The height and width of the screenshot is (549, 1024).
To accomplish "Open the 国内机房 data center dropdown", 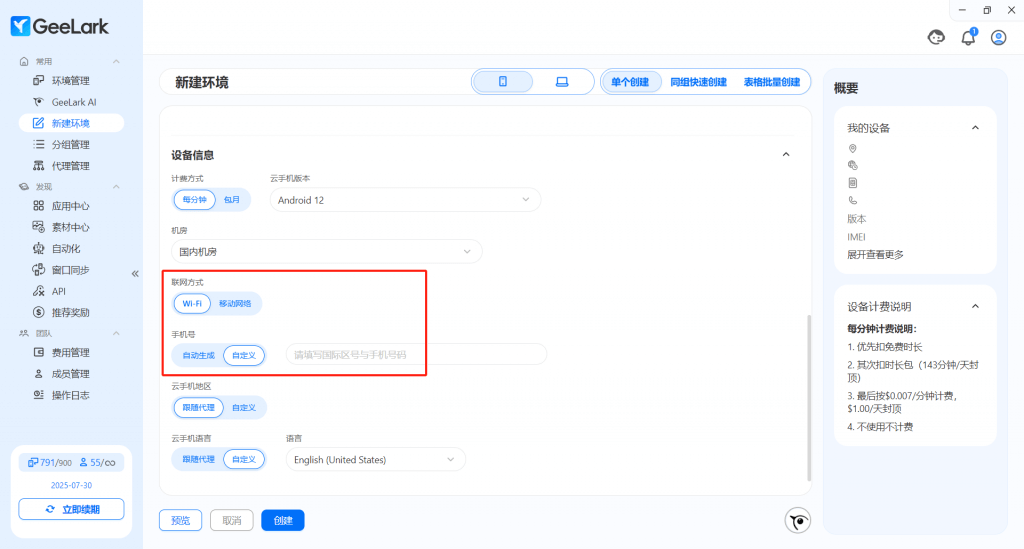I will (326, 252).
